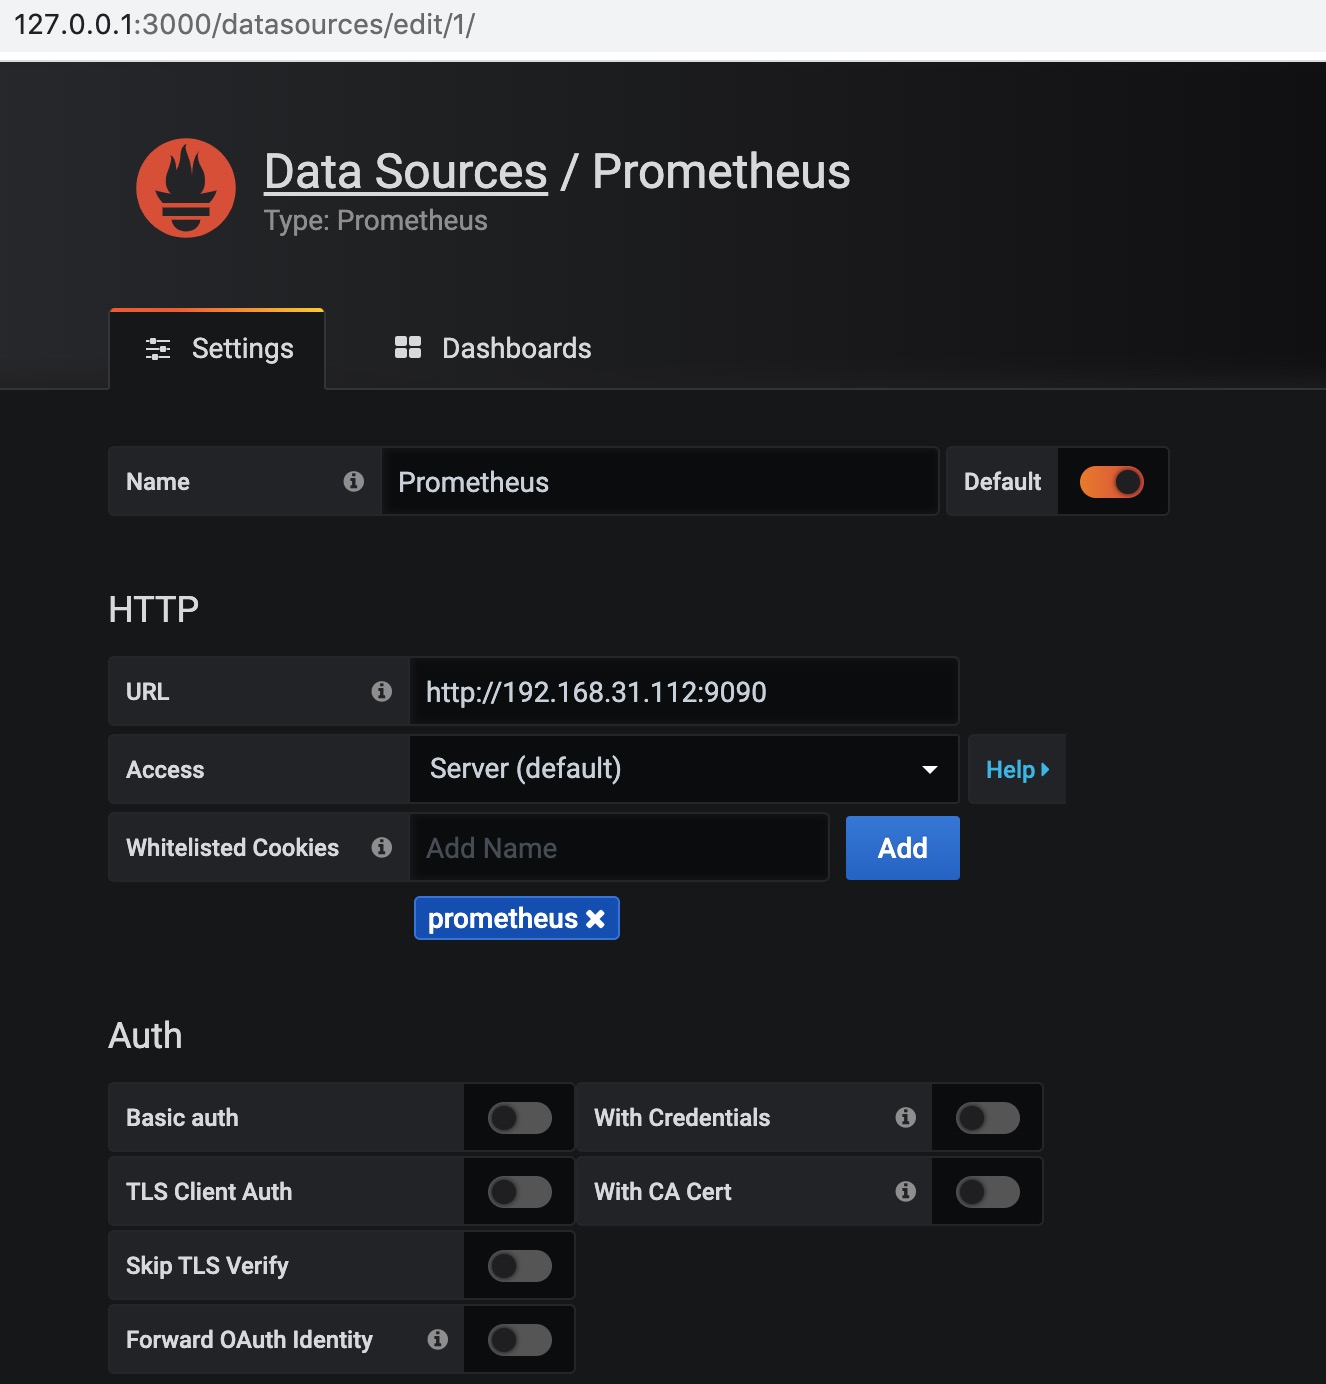Click the With Credentials label

tap(682, 1118)
